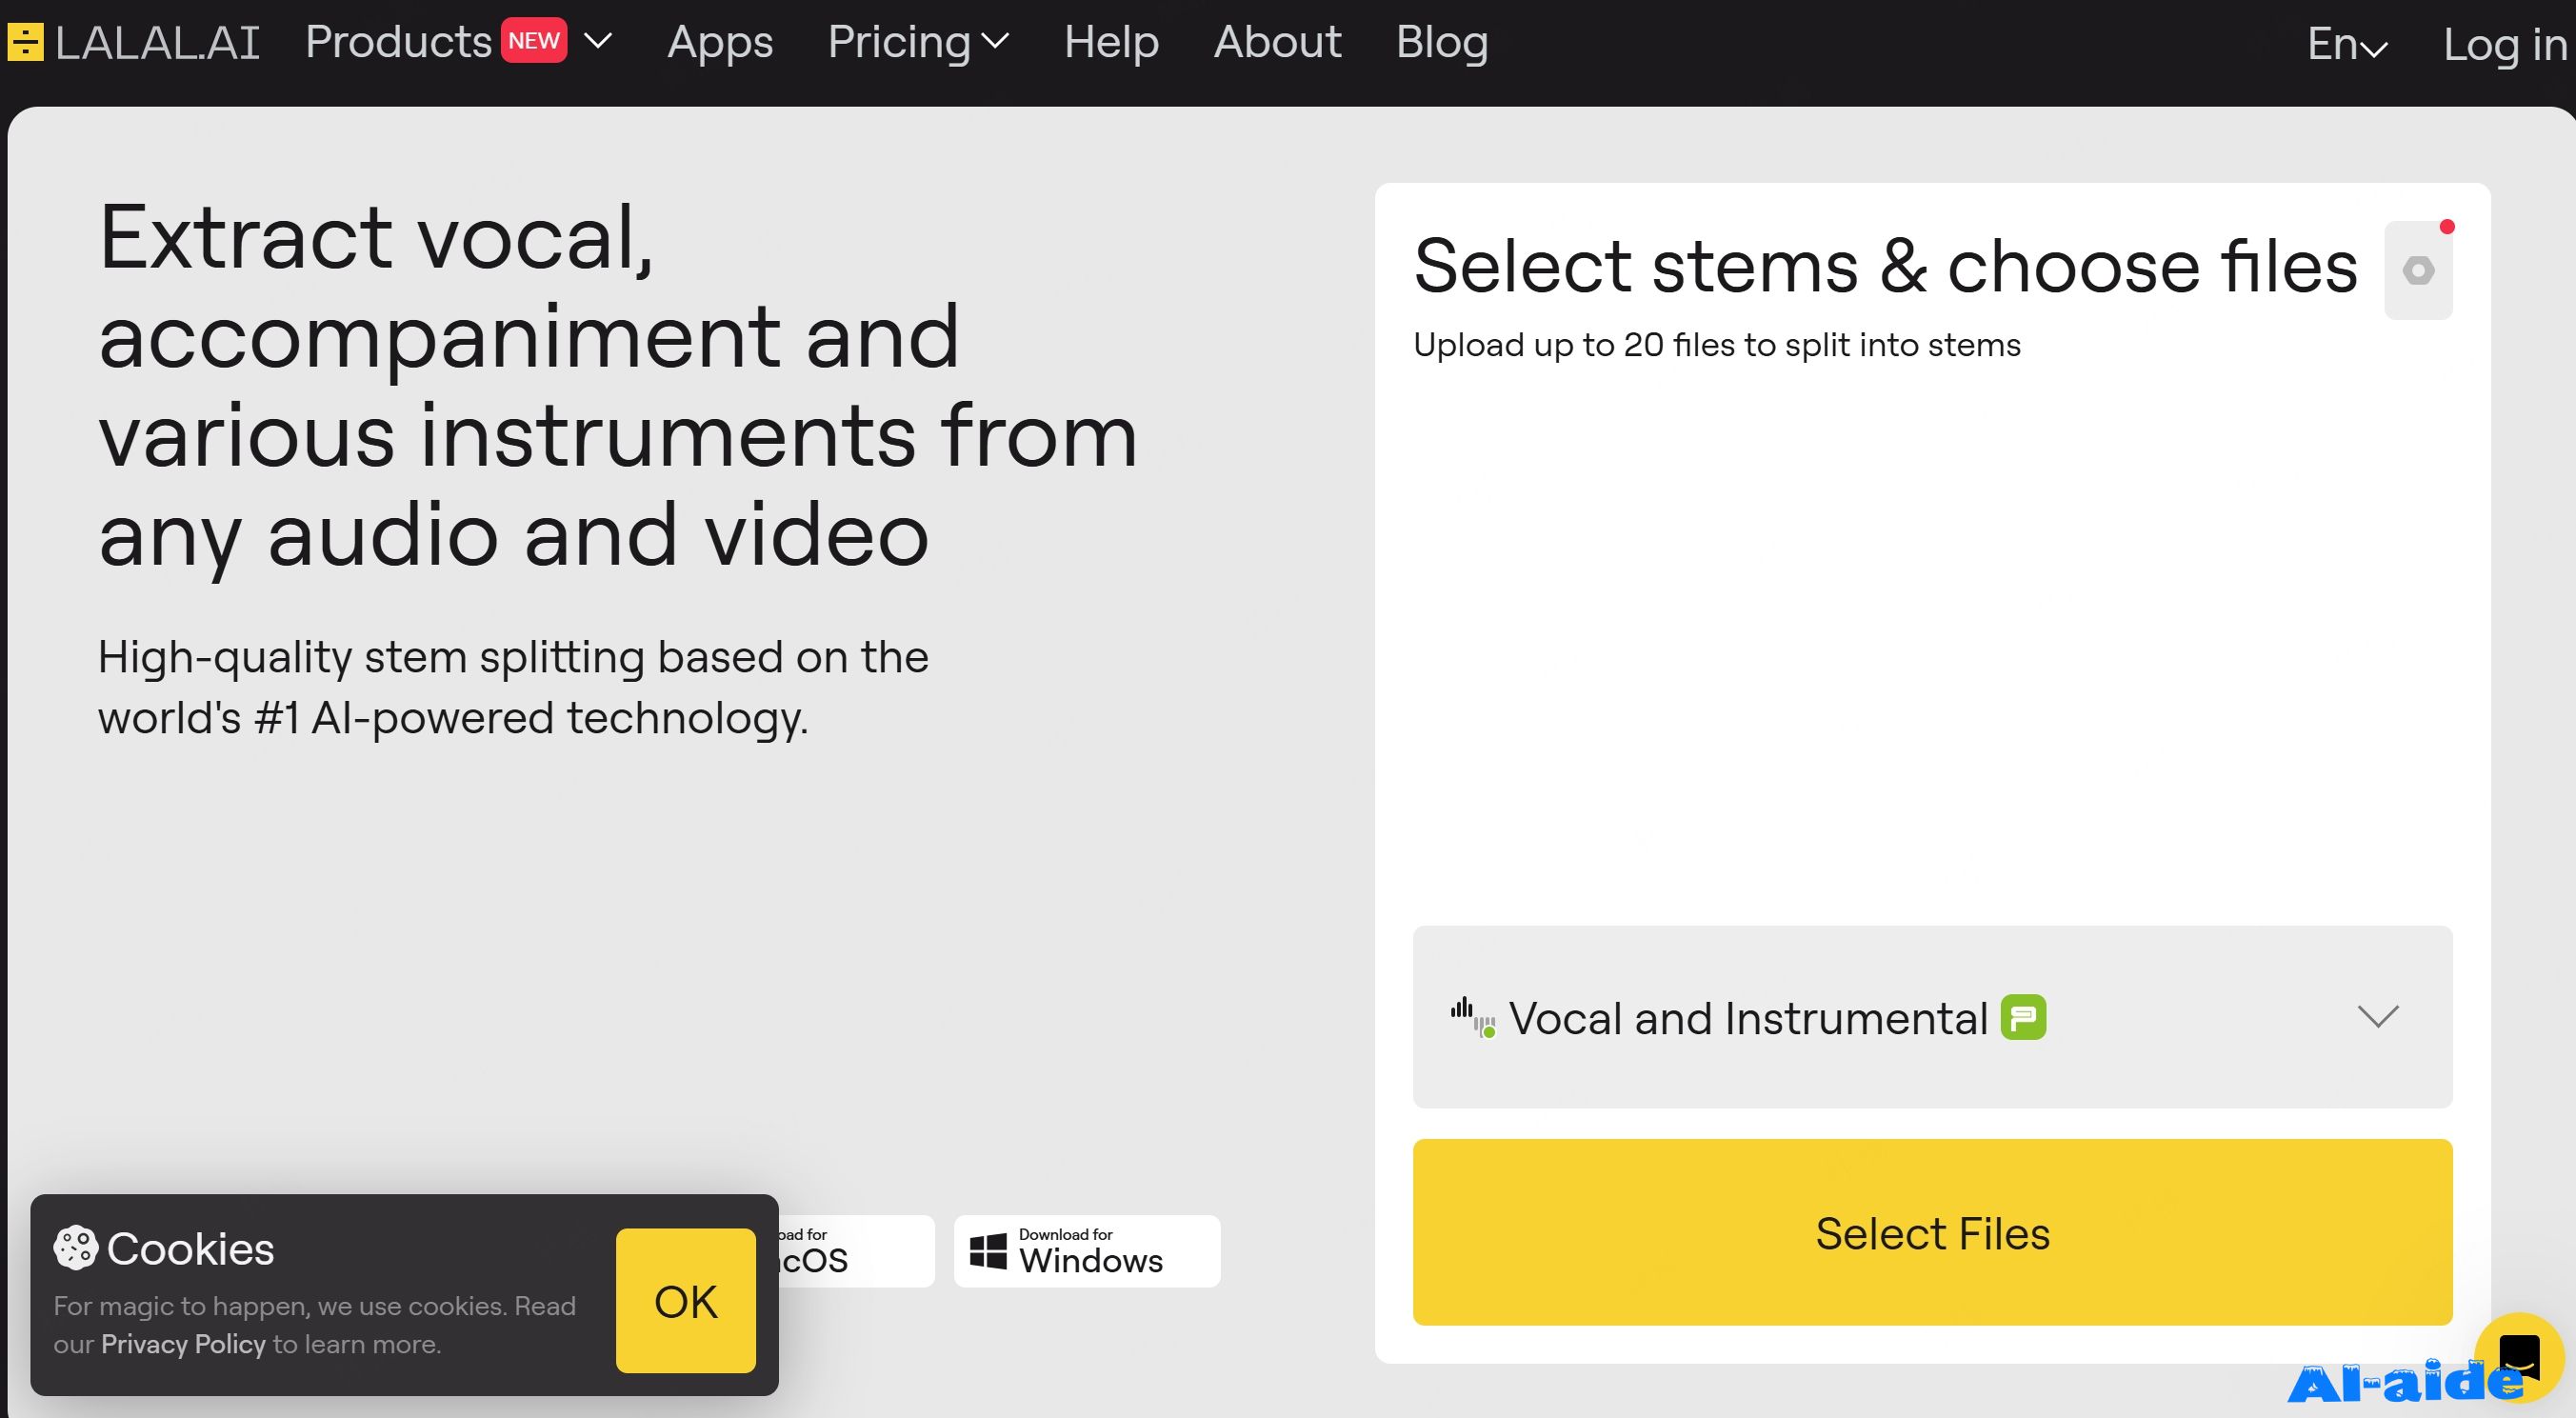Viewport: 2576px width, 1418px height.
Task: Expand the Vocal and Instrumental stem dropdown
Action: pos(1932,1017)
